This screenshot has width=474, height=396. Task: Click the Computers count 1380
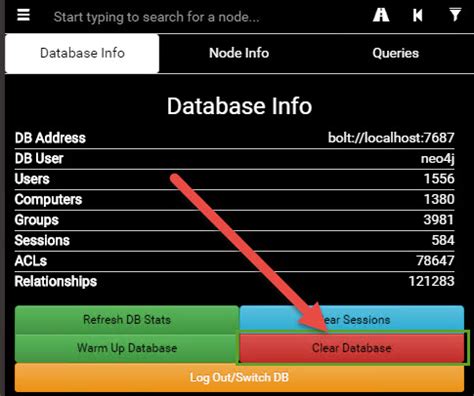(439, 199)
